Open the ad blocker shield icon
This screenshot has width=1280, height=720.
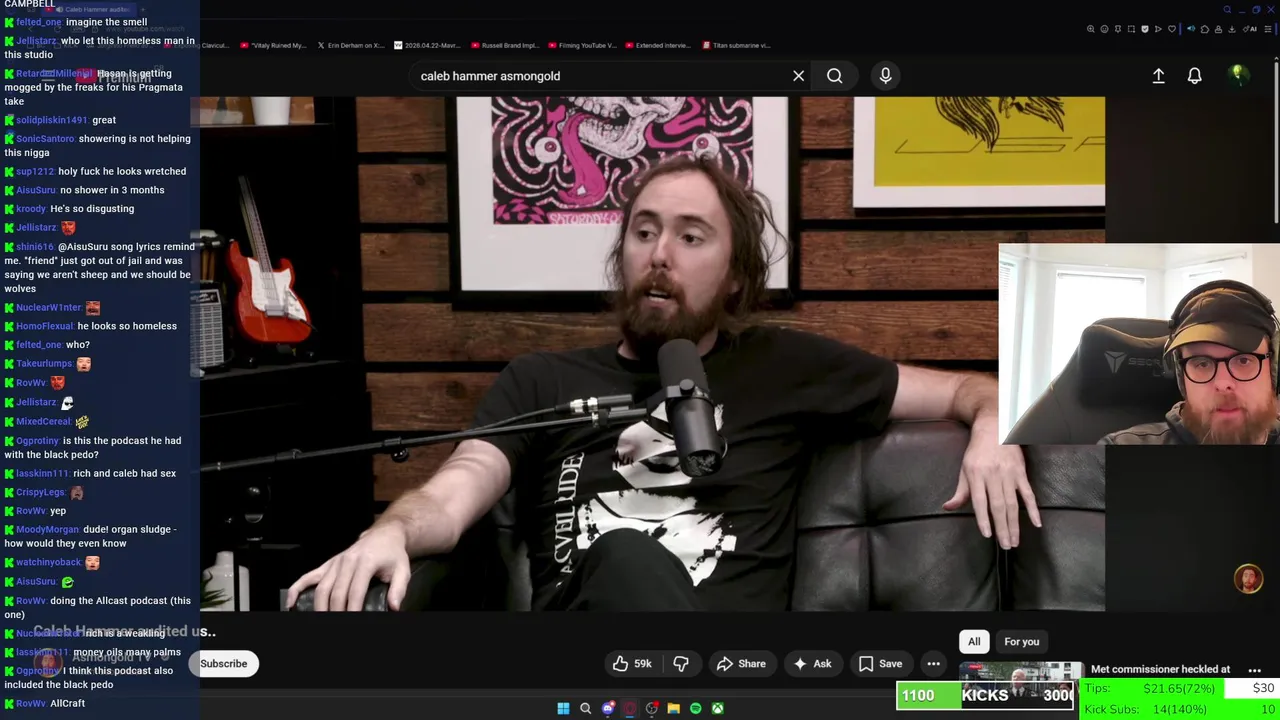1145,29
